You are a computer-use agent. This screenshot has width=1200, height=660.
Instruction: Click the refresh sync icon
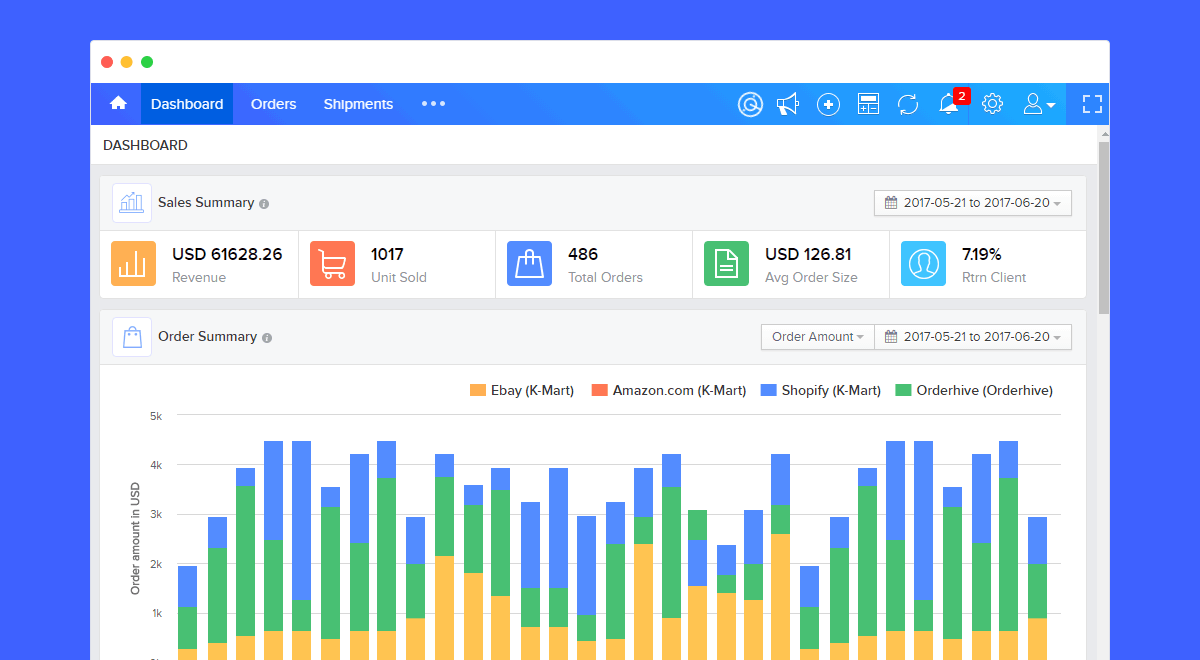pos(908,104)
